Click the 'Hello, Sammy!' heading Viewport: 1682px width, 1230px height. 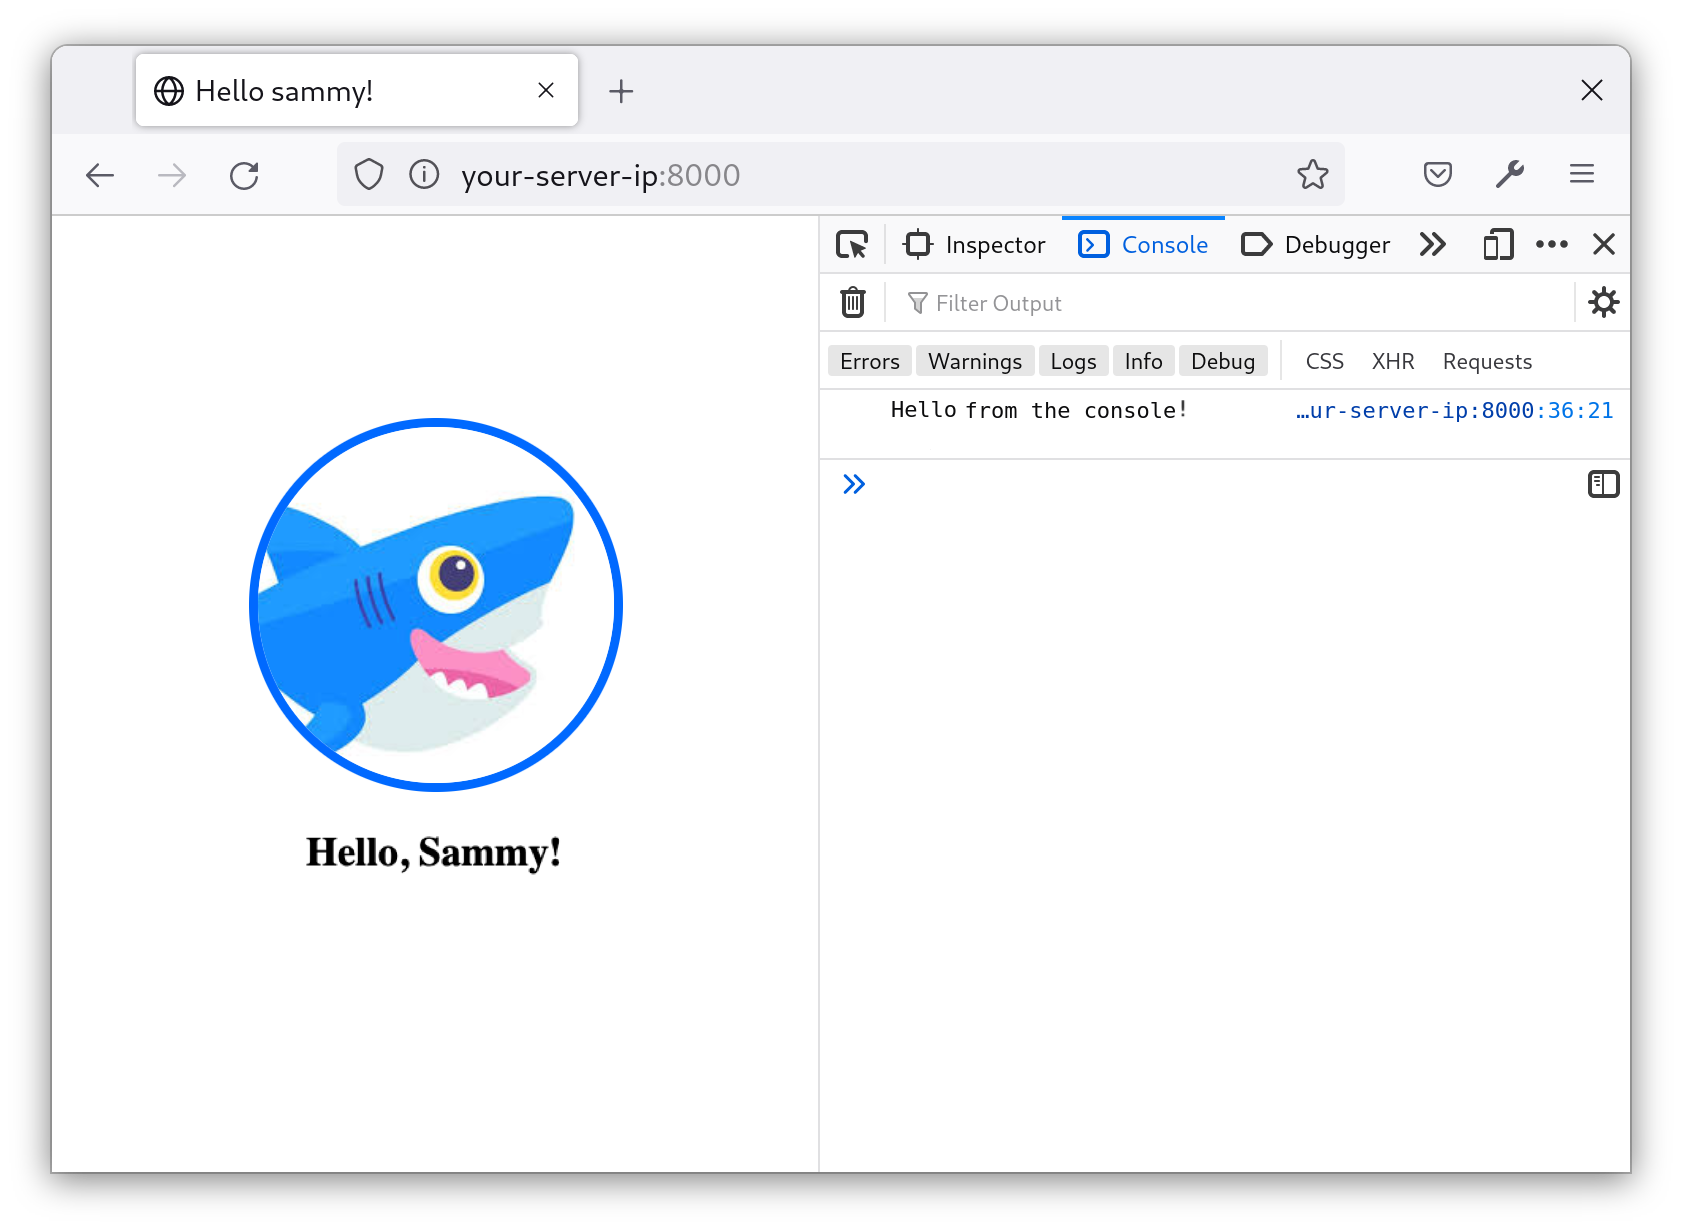pos(433,853)
